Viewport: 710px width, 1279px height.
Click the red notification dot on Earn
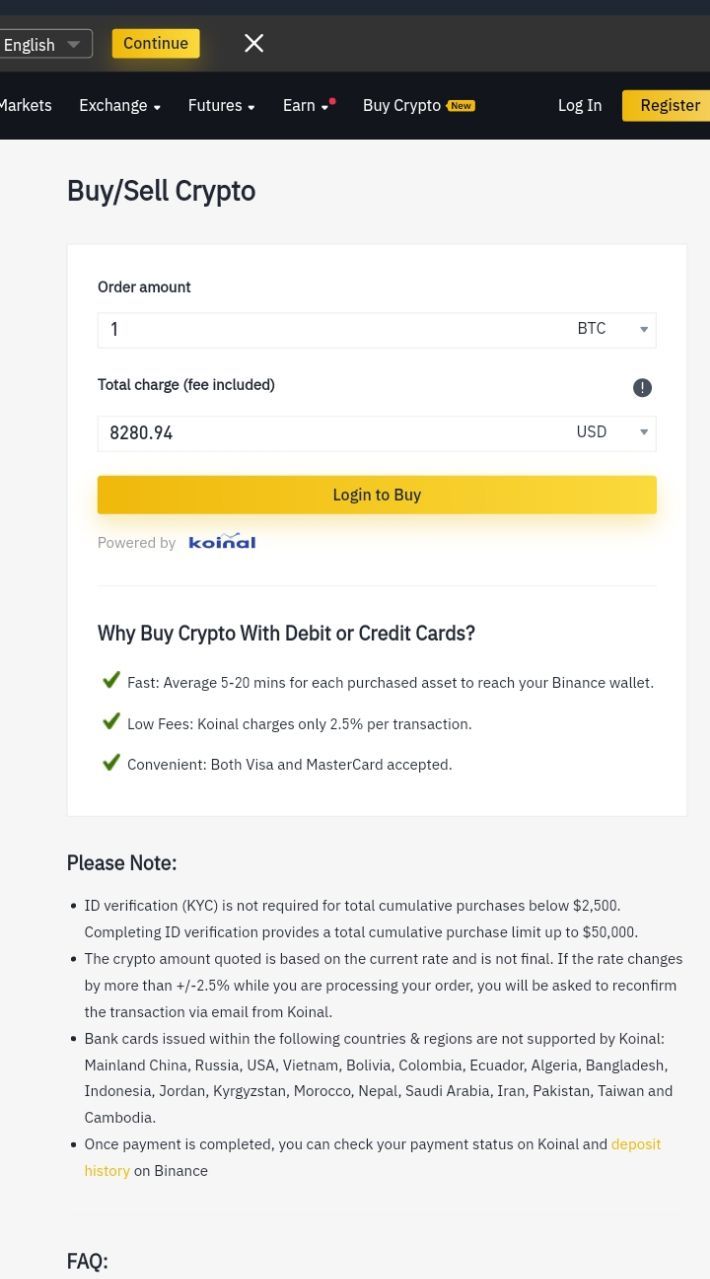click(332, 100)
